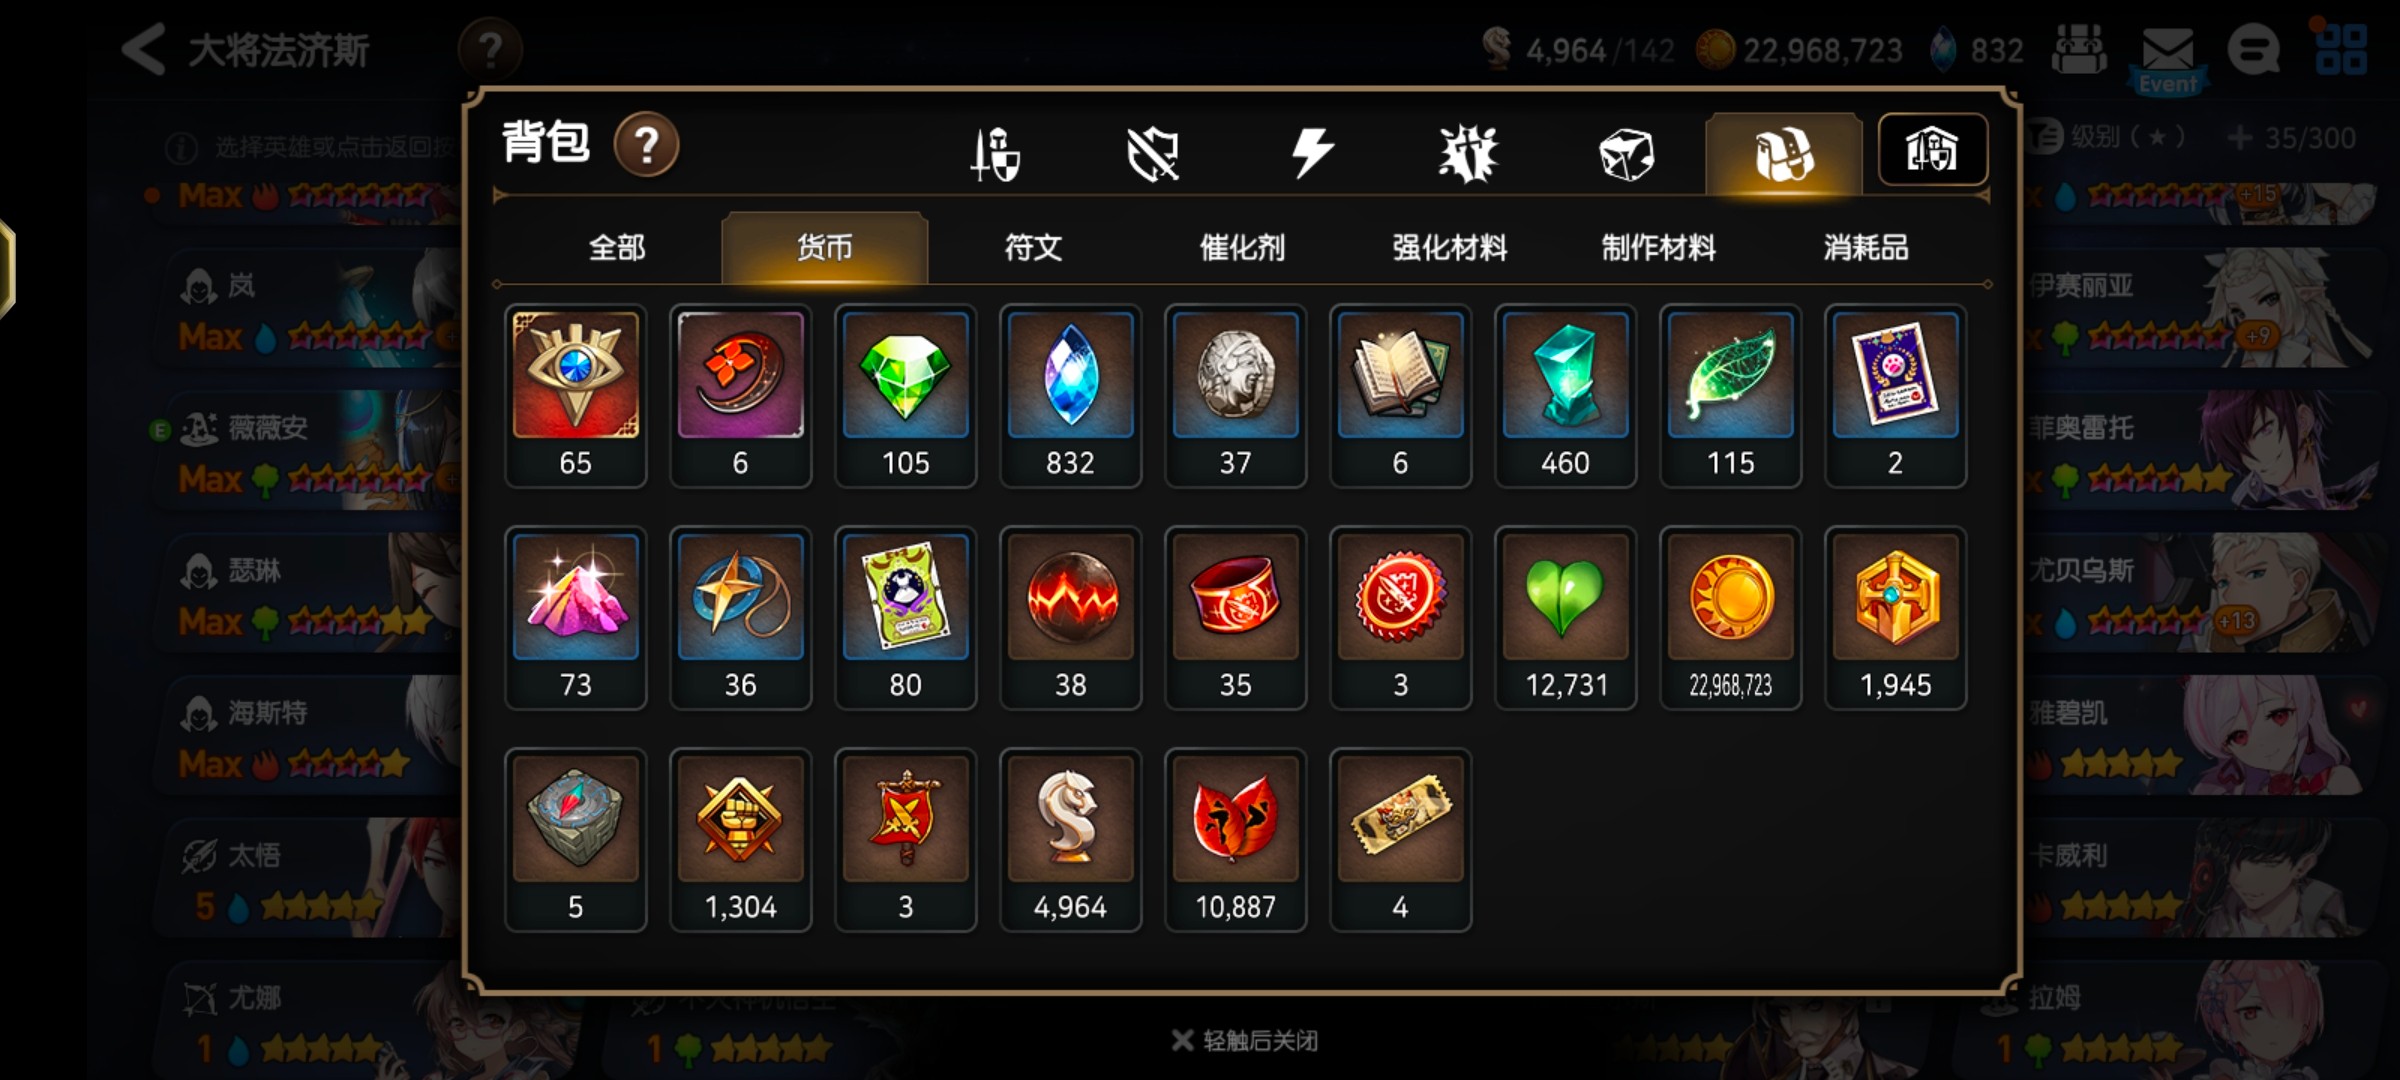Click the back arrow beside 大将法济斯
The image size is (2400, 1080).
click(143, 50)
